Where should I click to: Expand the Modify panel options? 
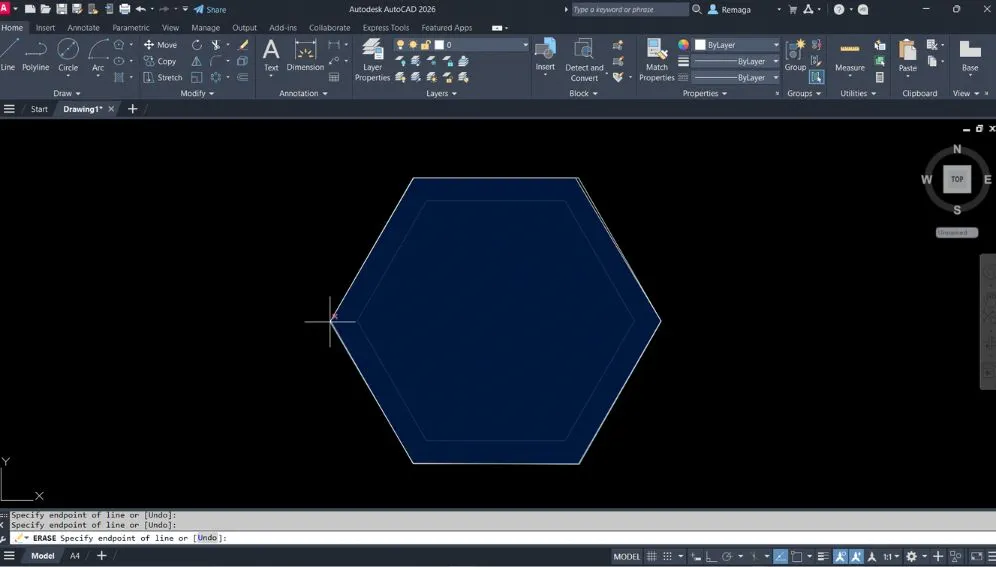pos(198,93)
